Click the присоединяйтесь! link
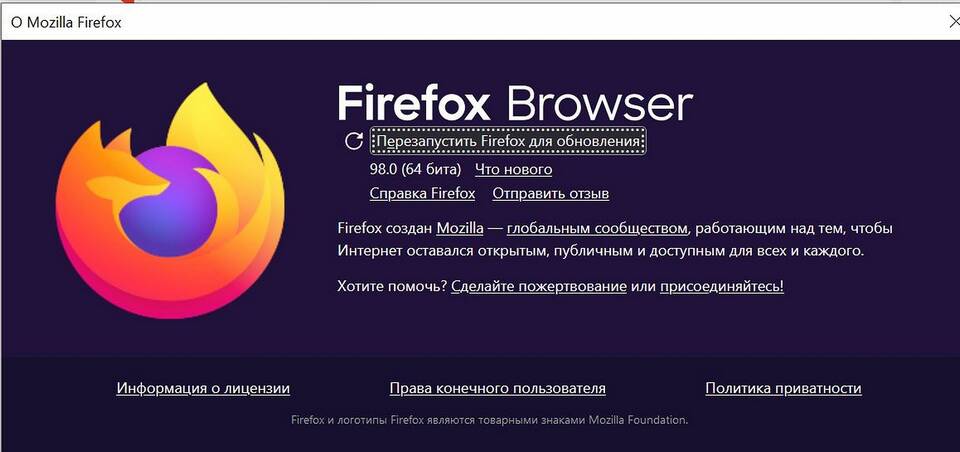Viewport: 960px width, 452px height. point(722,286)
